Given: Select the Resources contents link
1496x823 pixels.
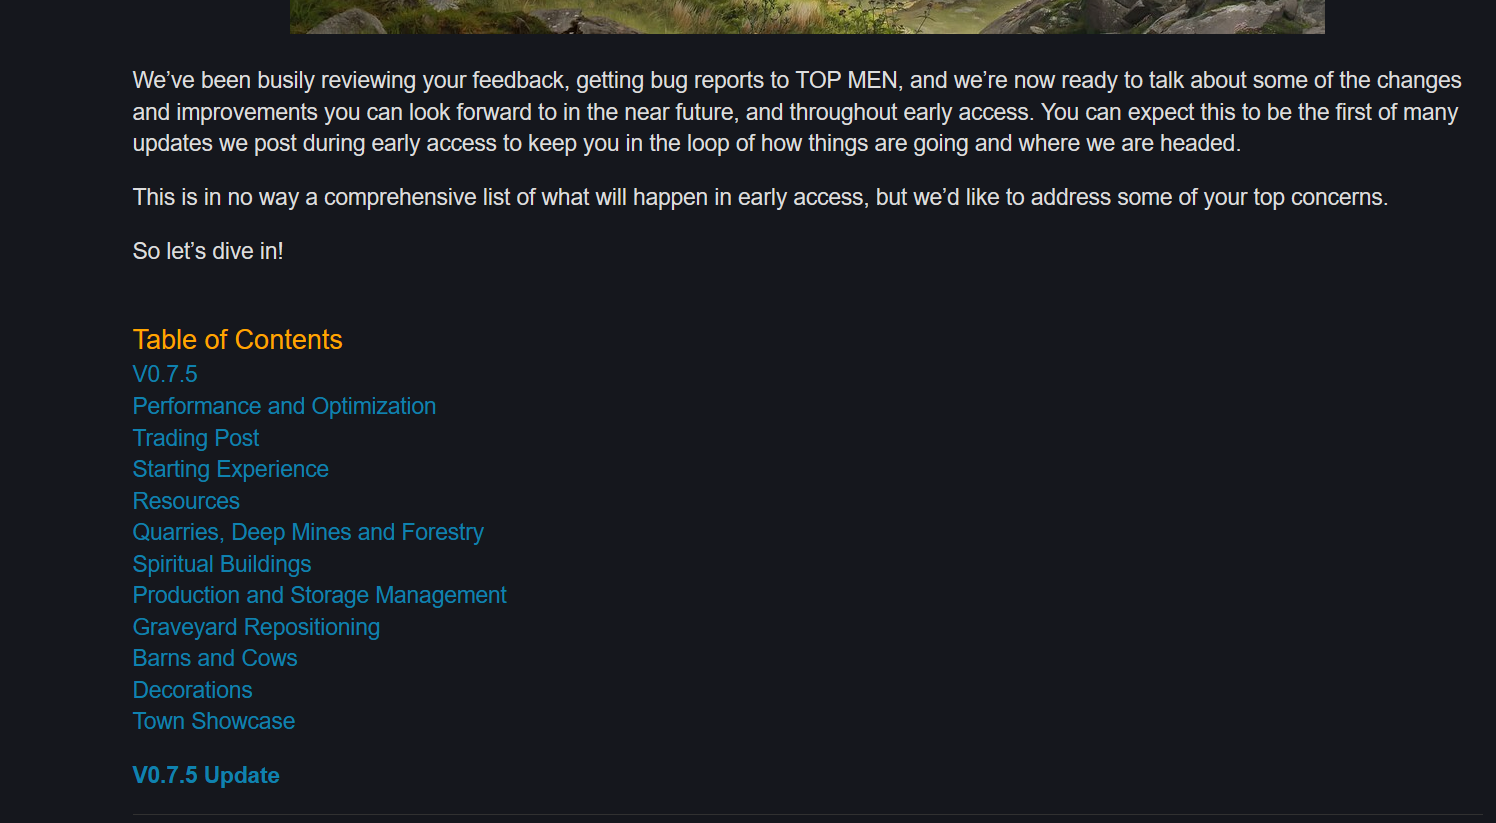Looking at the screenshot, I should 186,501.
